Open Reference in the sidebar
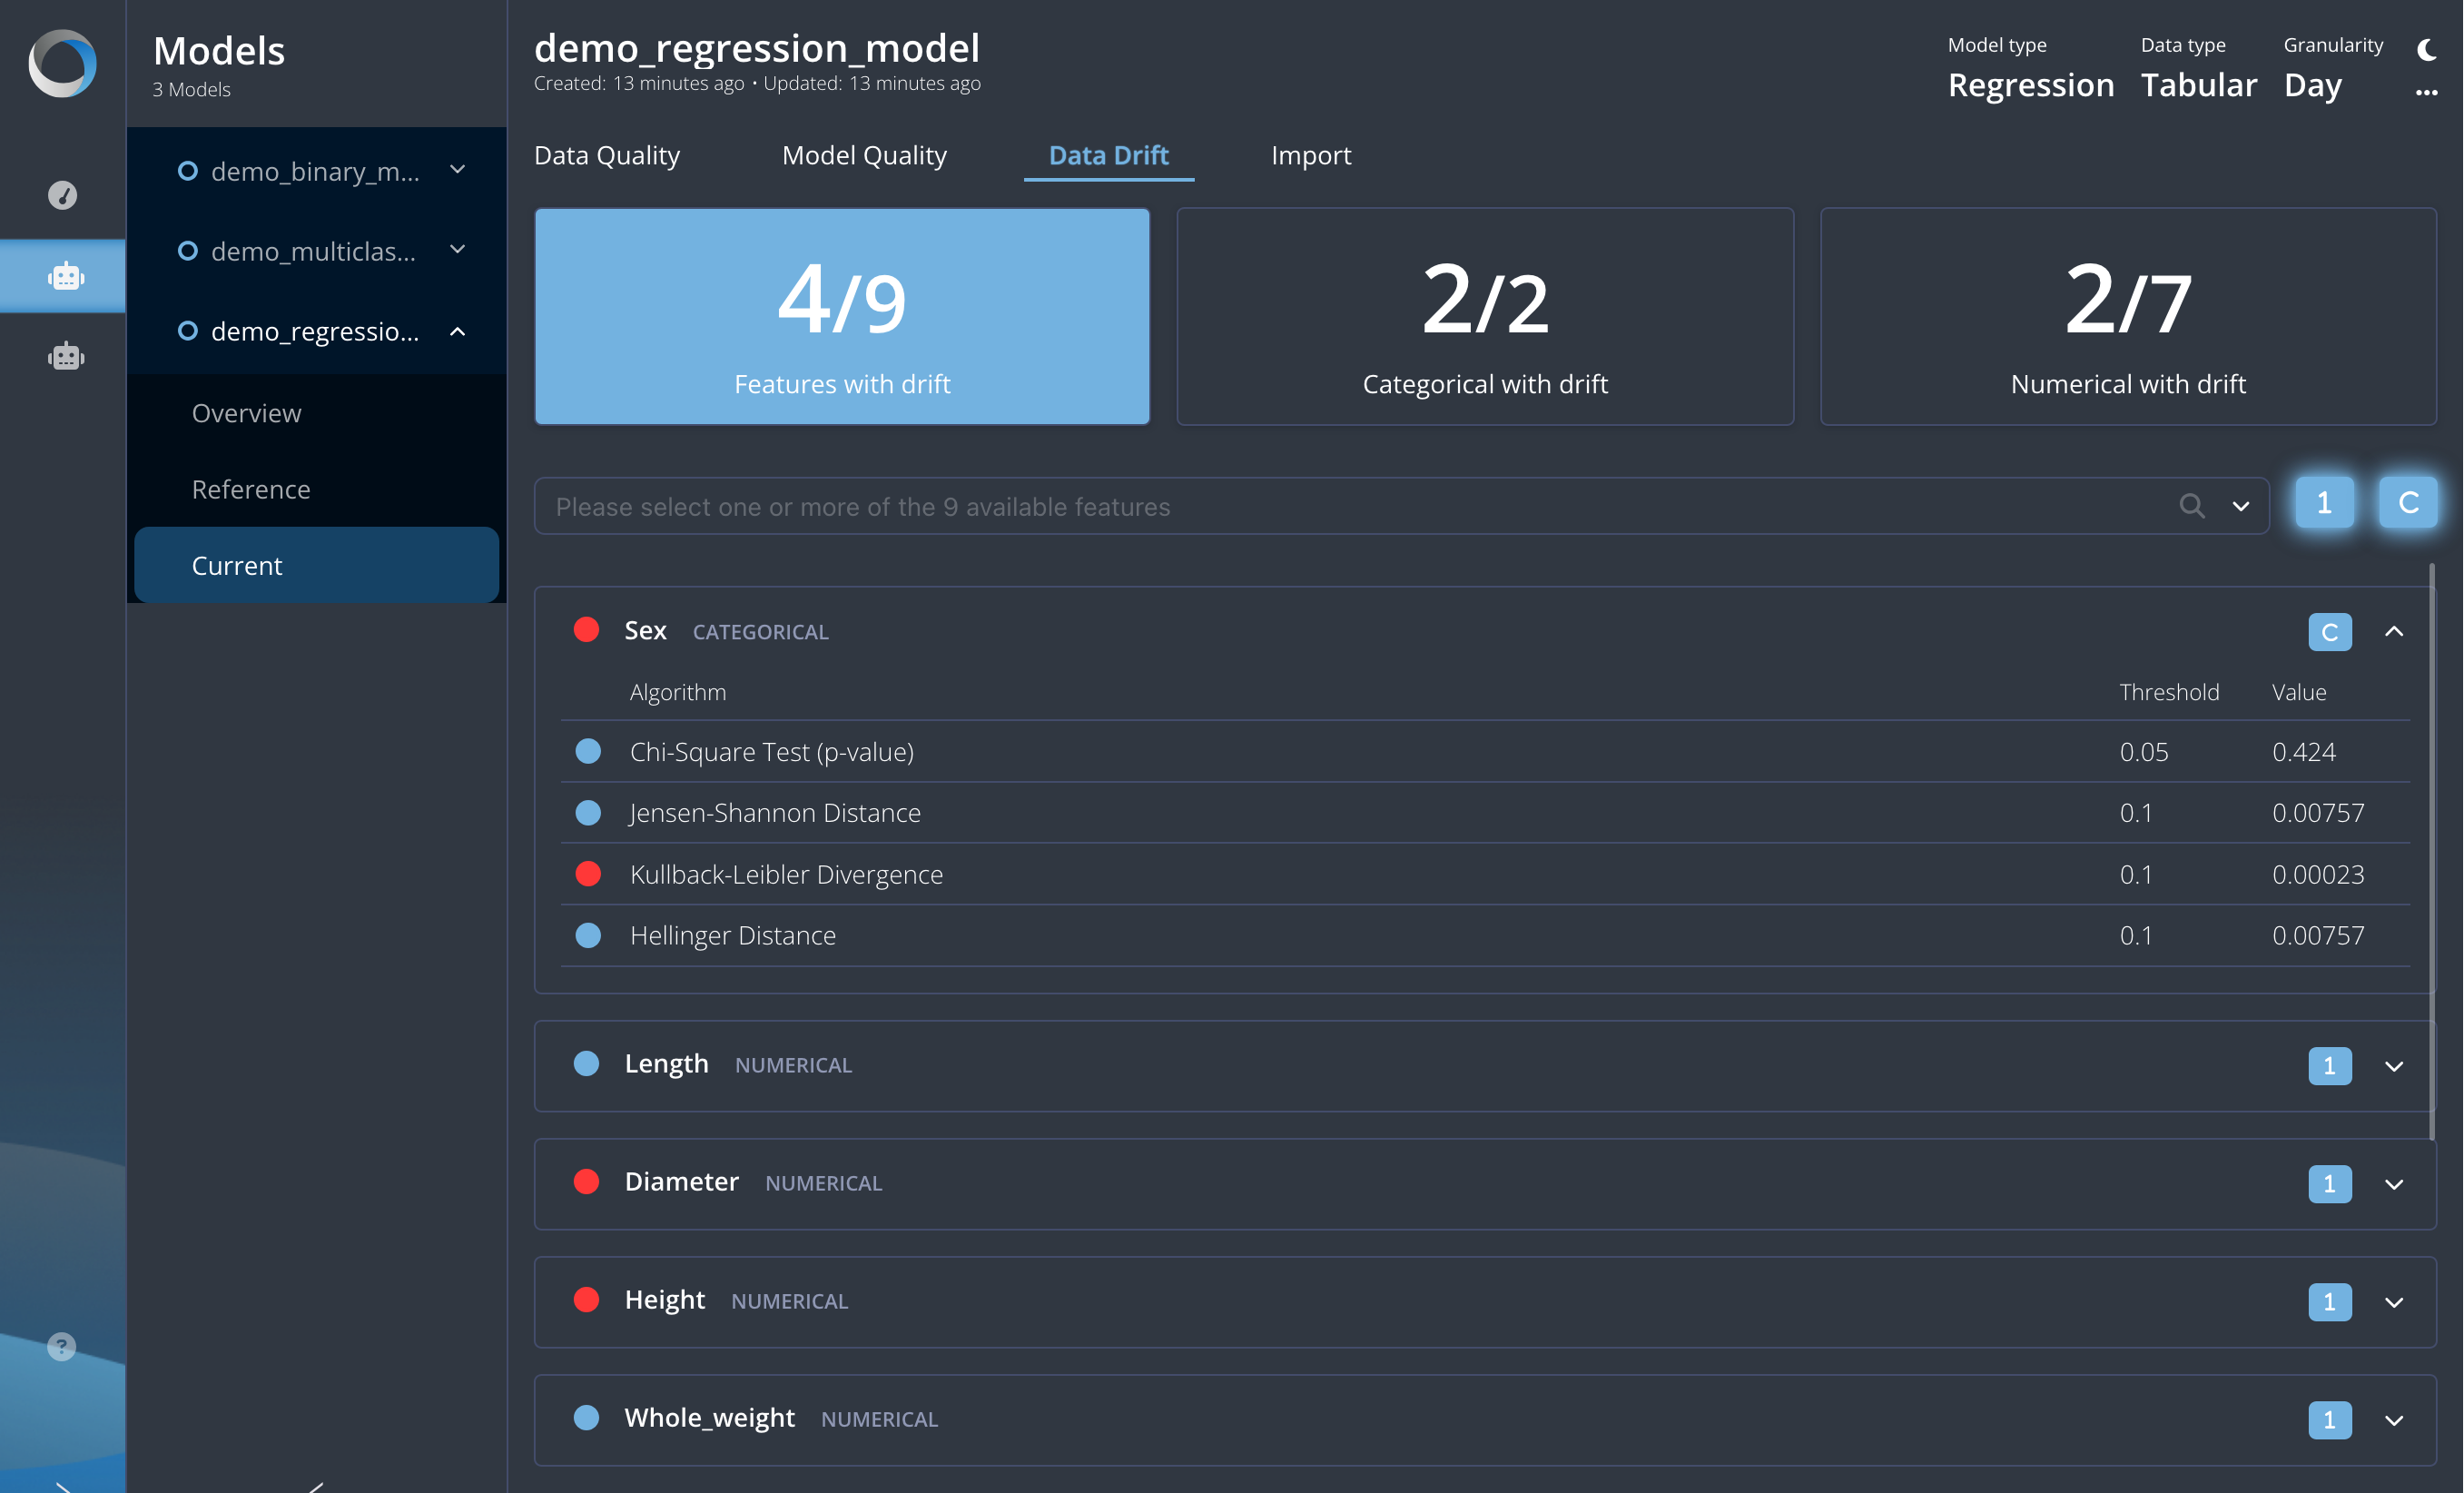Image resolution: width=2464 pixels, height=1493 pixels. (x=316, y=489)
